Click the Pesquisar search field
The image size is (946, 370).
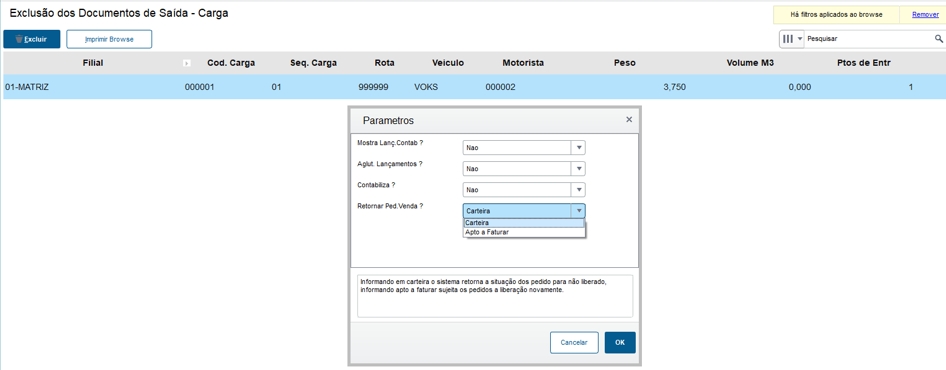click(869, 39)
